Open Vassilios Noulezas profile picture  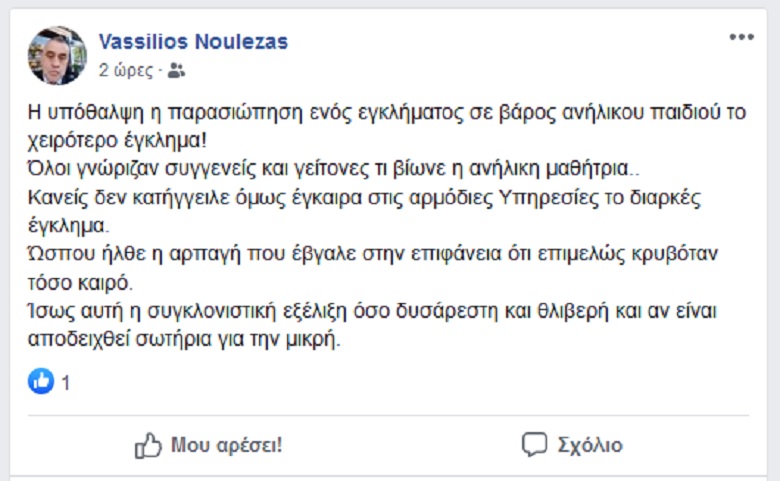click(x=57, y=55)
